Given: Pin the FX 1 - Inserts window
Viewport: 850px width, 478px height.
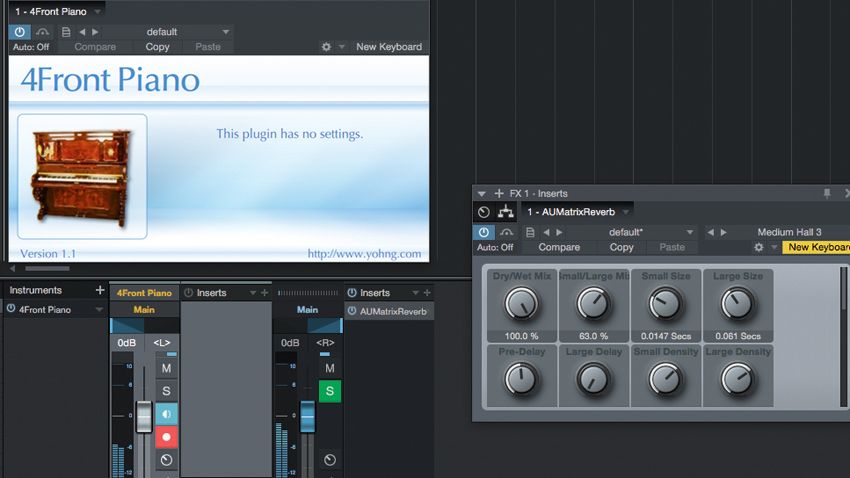Looking at the screenshot, I should pyautogui.click(x=827, y=193).
